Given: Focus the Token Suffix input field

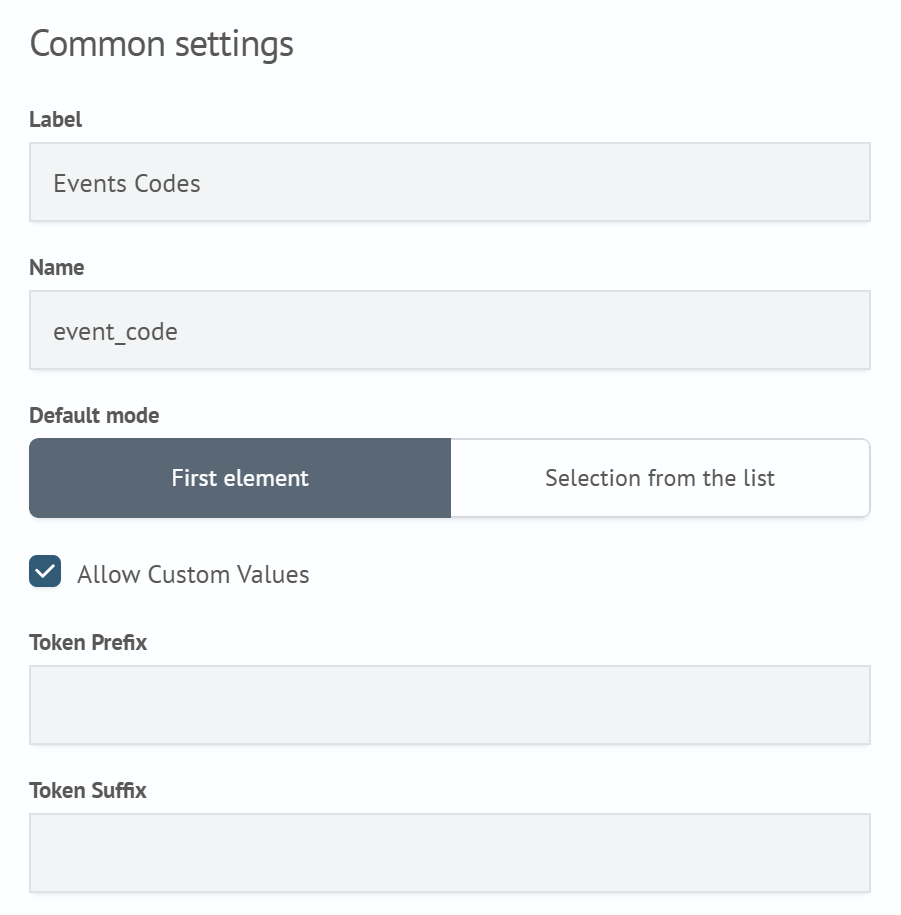Looking at the screenshot, I should pyautogui.click(x=449, y=853).
